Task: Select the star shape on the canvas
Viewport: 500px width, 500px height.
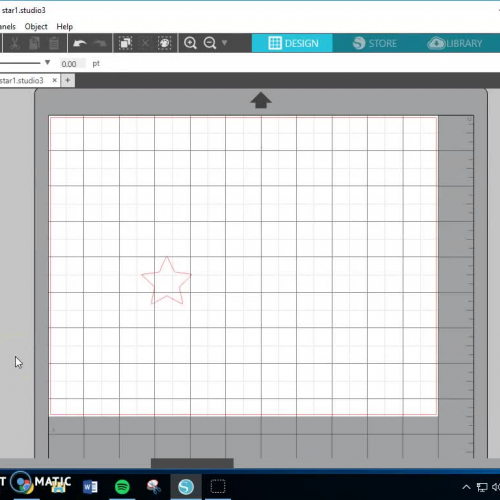Action: coord(166,281)
